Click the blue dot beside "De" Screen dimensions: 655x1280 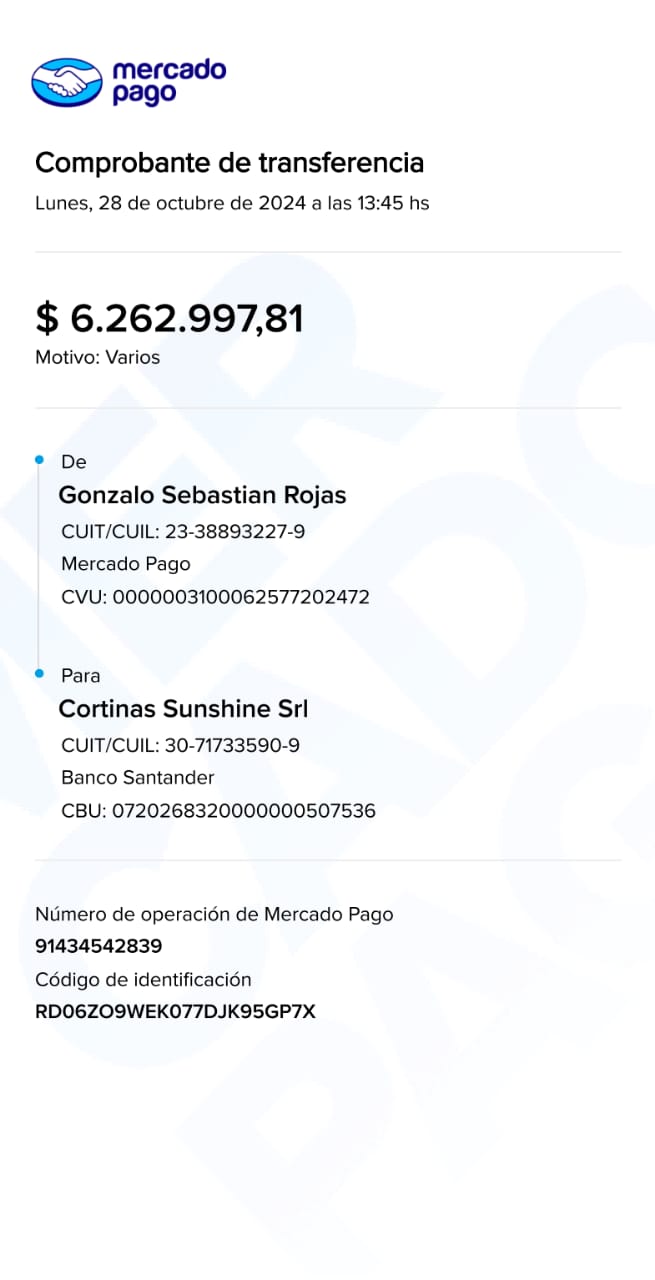[40, 460]
